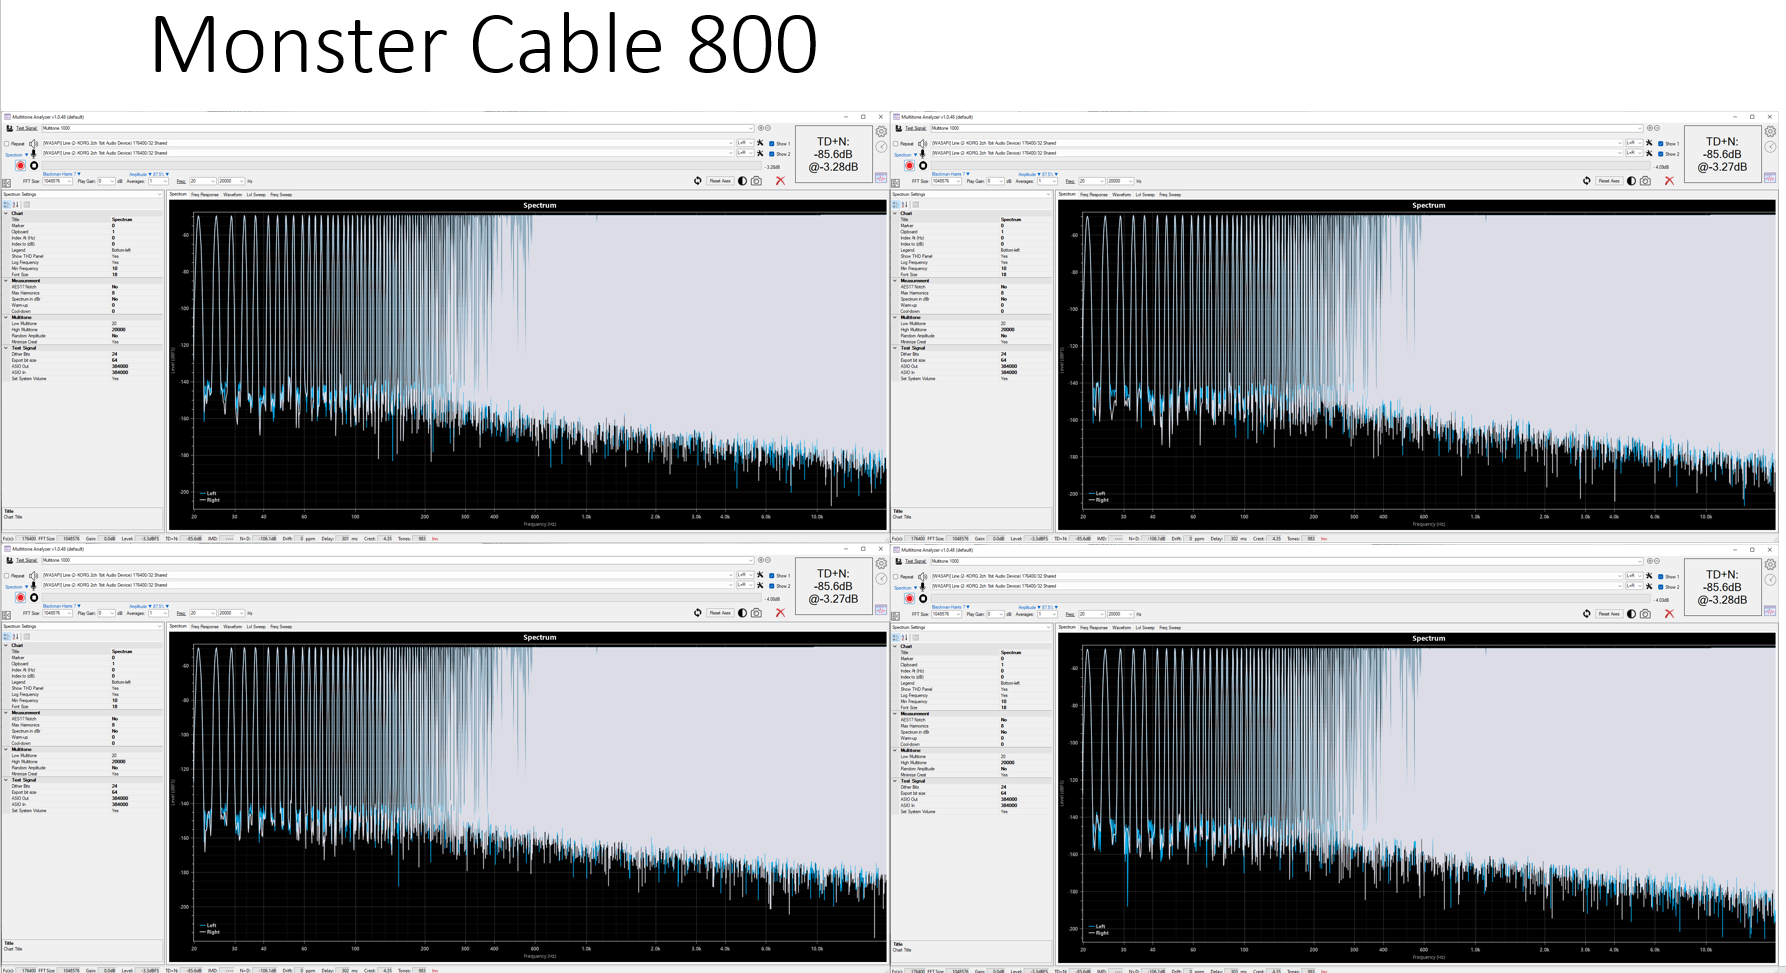Open output device config tool icon, top-left window
The image size is (1786, 973).
tap(760, 143)
